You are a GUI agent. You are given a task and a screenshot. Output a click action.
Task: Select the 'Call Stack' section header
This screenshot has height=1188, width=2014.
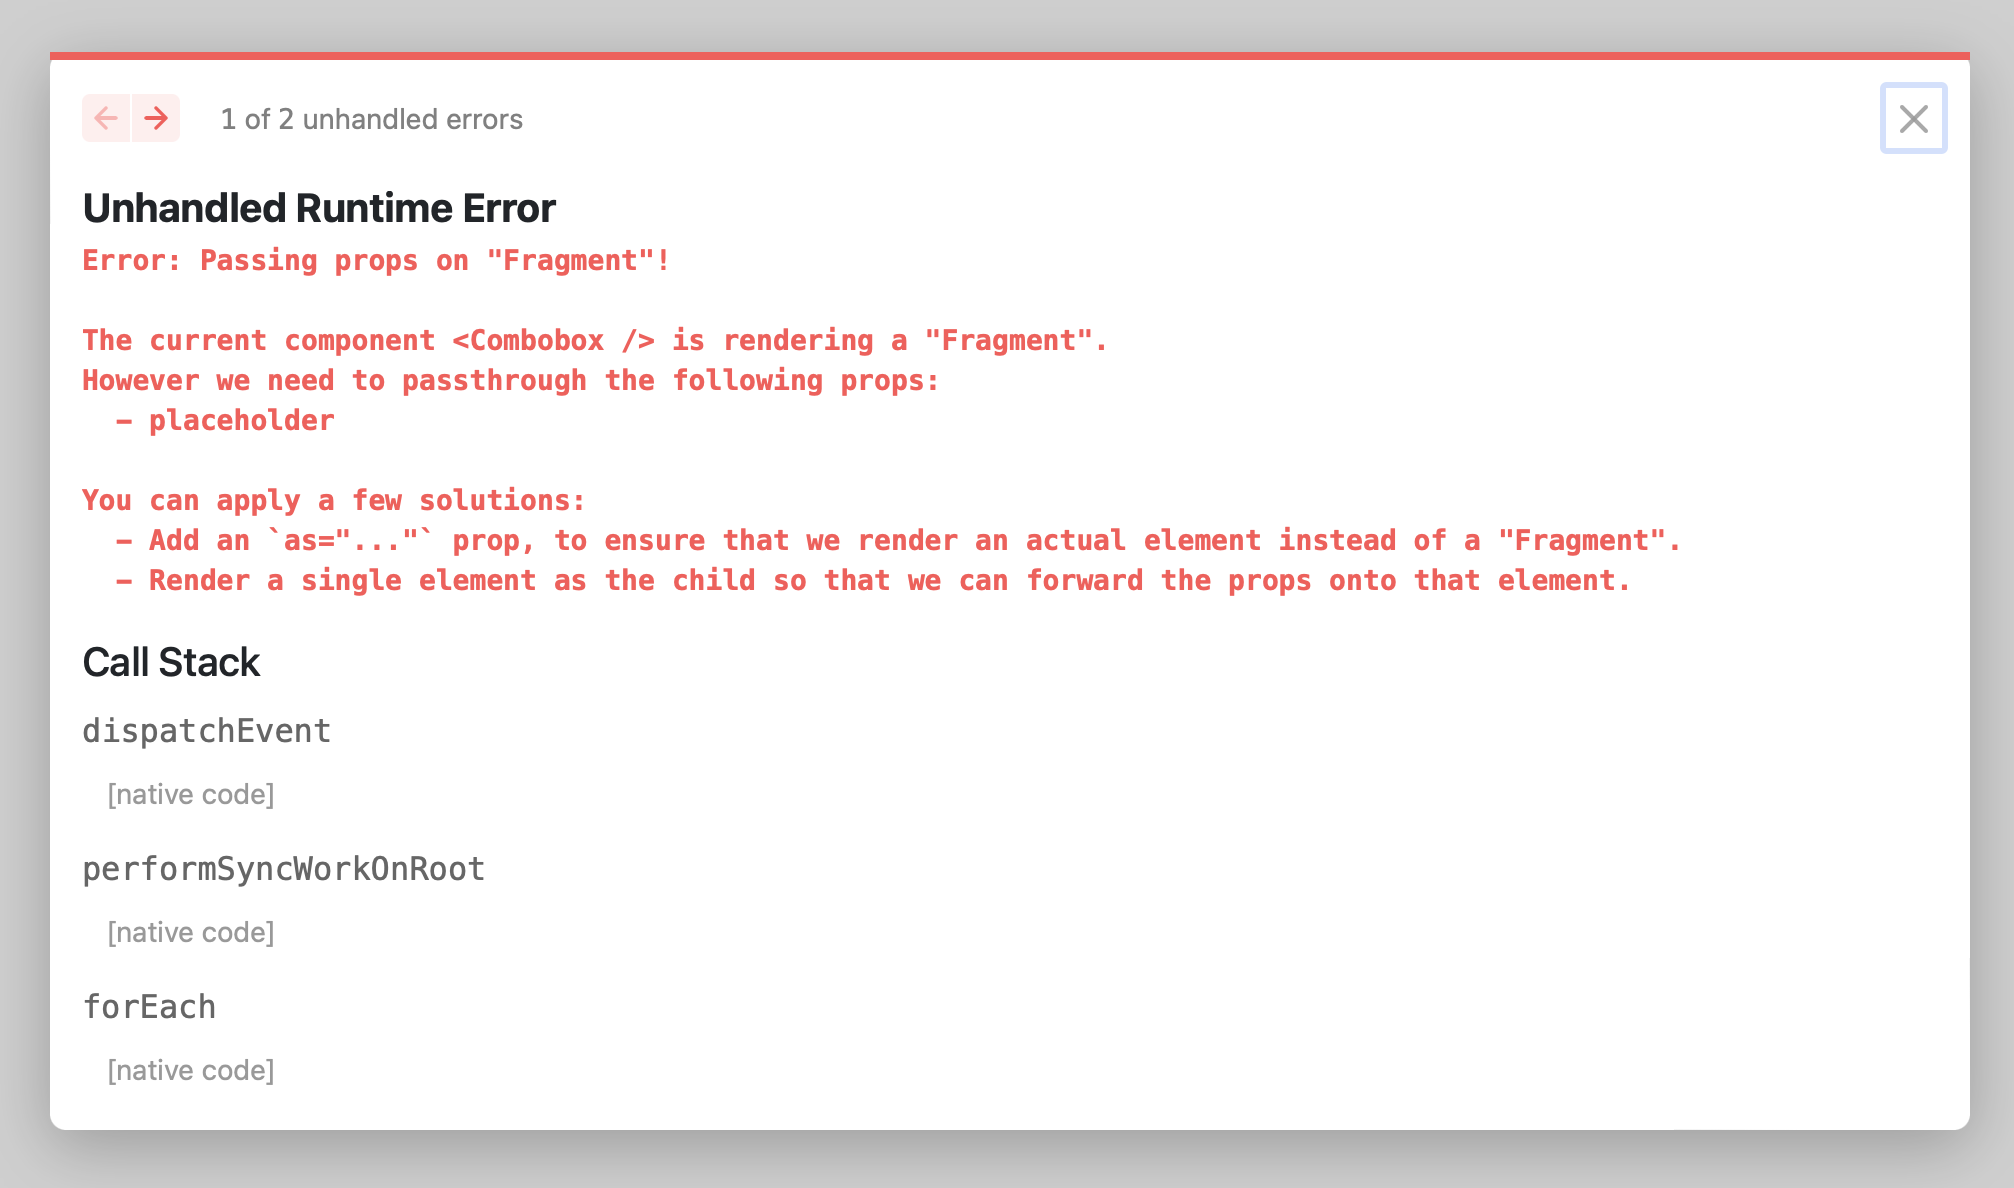pyautogui.click(x=171, y=661)
